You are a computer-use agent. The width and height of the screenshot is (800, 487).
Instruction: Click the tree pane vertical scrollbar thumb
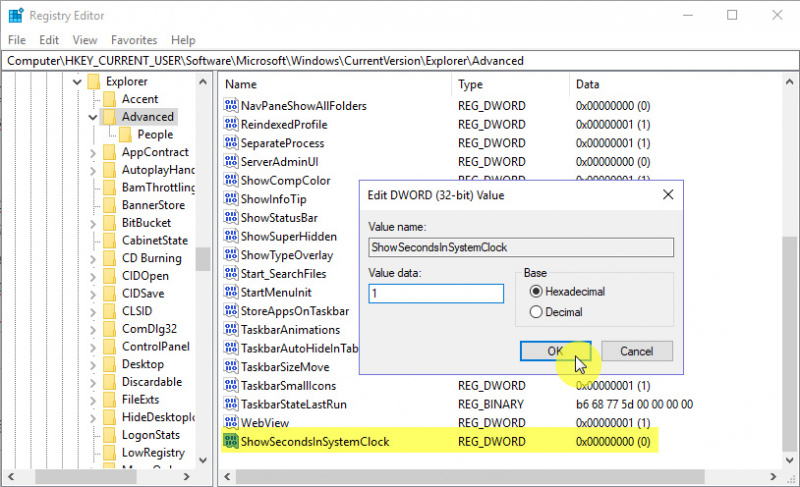pyautogui.click(x=203, y=259)
